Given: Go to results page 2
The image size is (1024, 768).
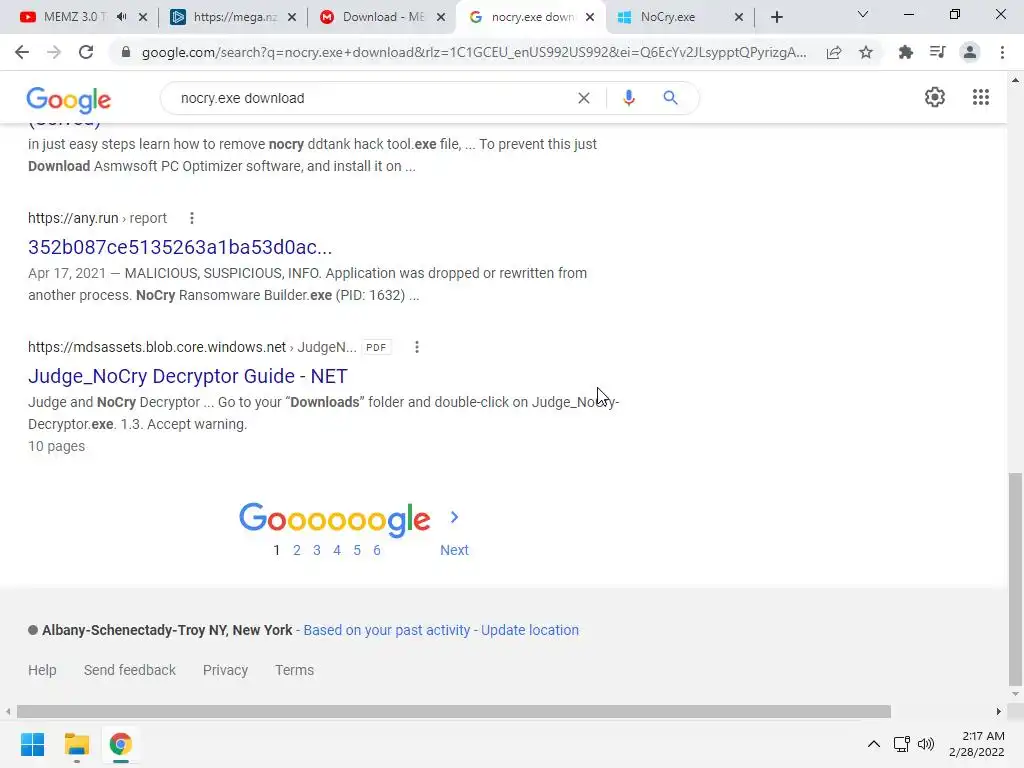Looking at the screenshot, I should click(296, 551).
